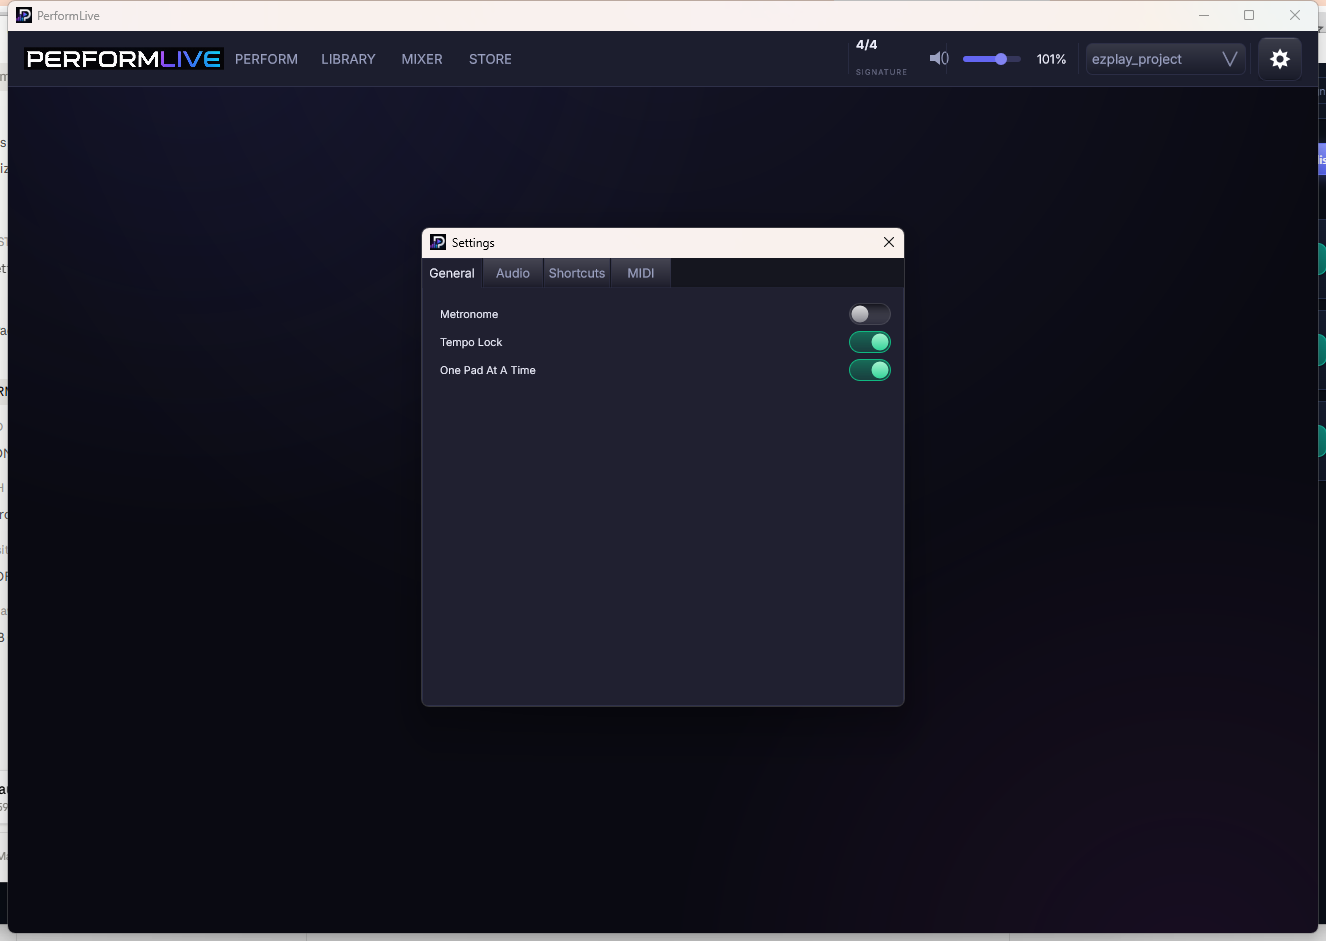Image resolution: width=1326 pixels, height=941 pixels.
Task: Go to the PERFORM page
Action: pyautogui.click(x=266, y=59)
